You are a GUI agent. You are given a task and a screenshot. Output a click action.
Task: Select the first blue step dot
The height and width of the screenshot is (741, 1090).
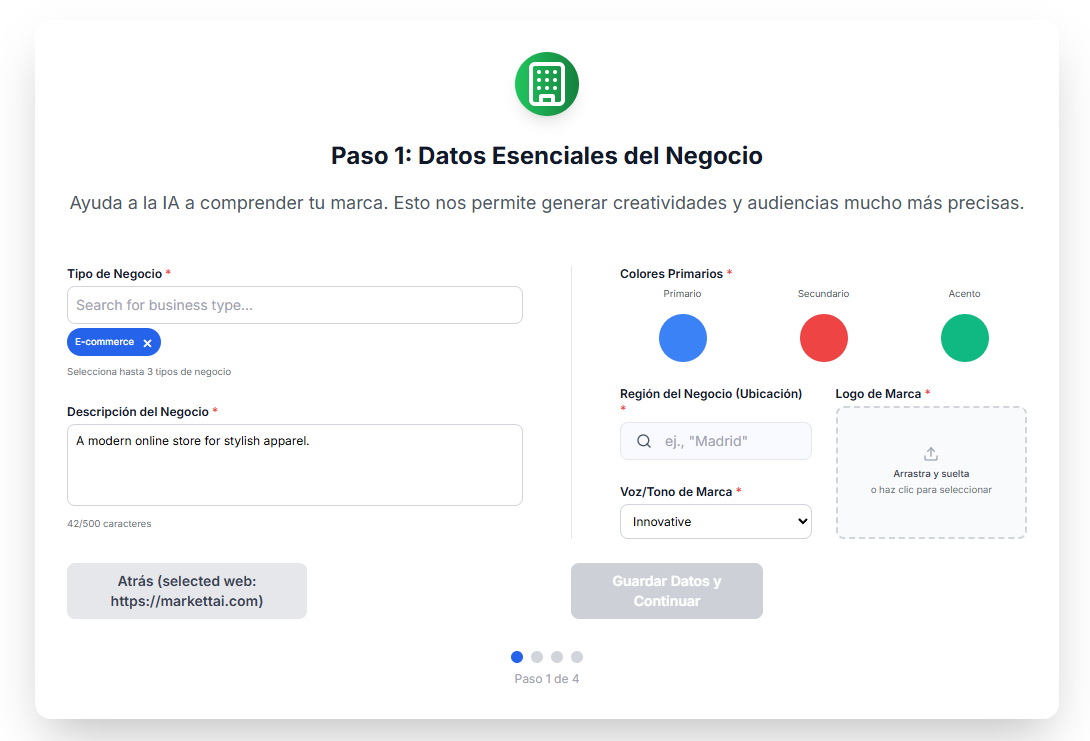[517, 657]
